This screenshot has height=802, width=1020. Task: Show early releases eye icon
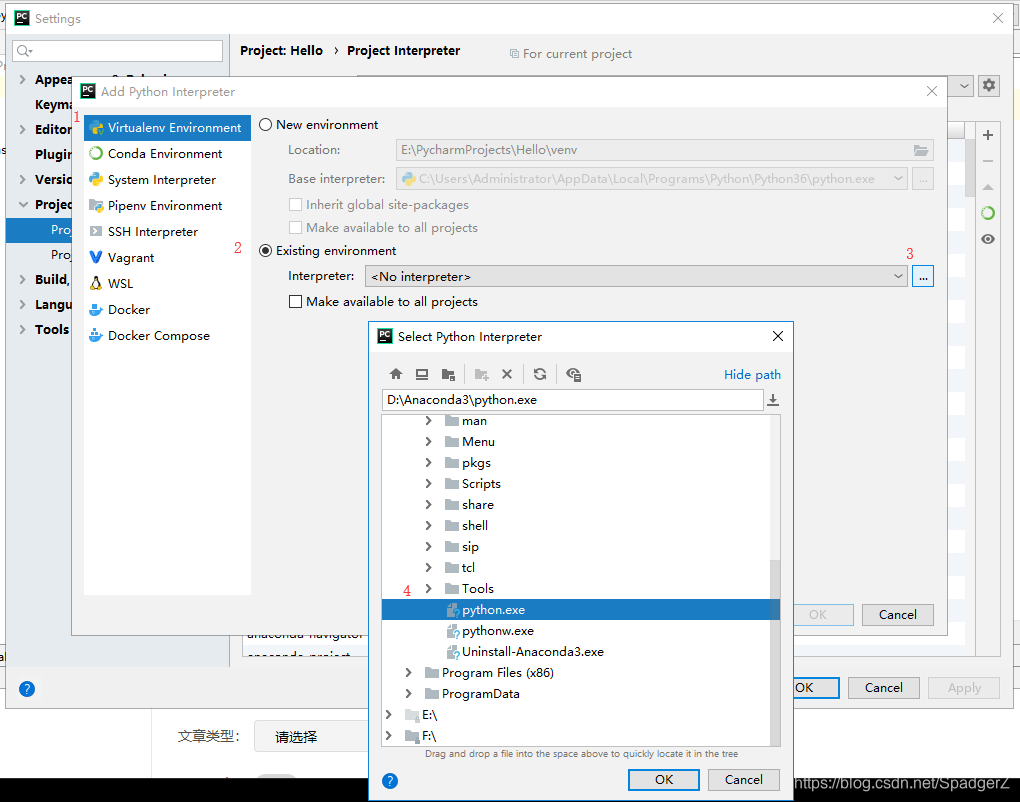988,239
